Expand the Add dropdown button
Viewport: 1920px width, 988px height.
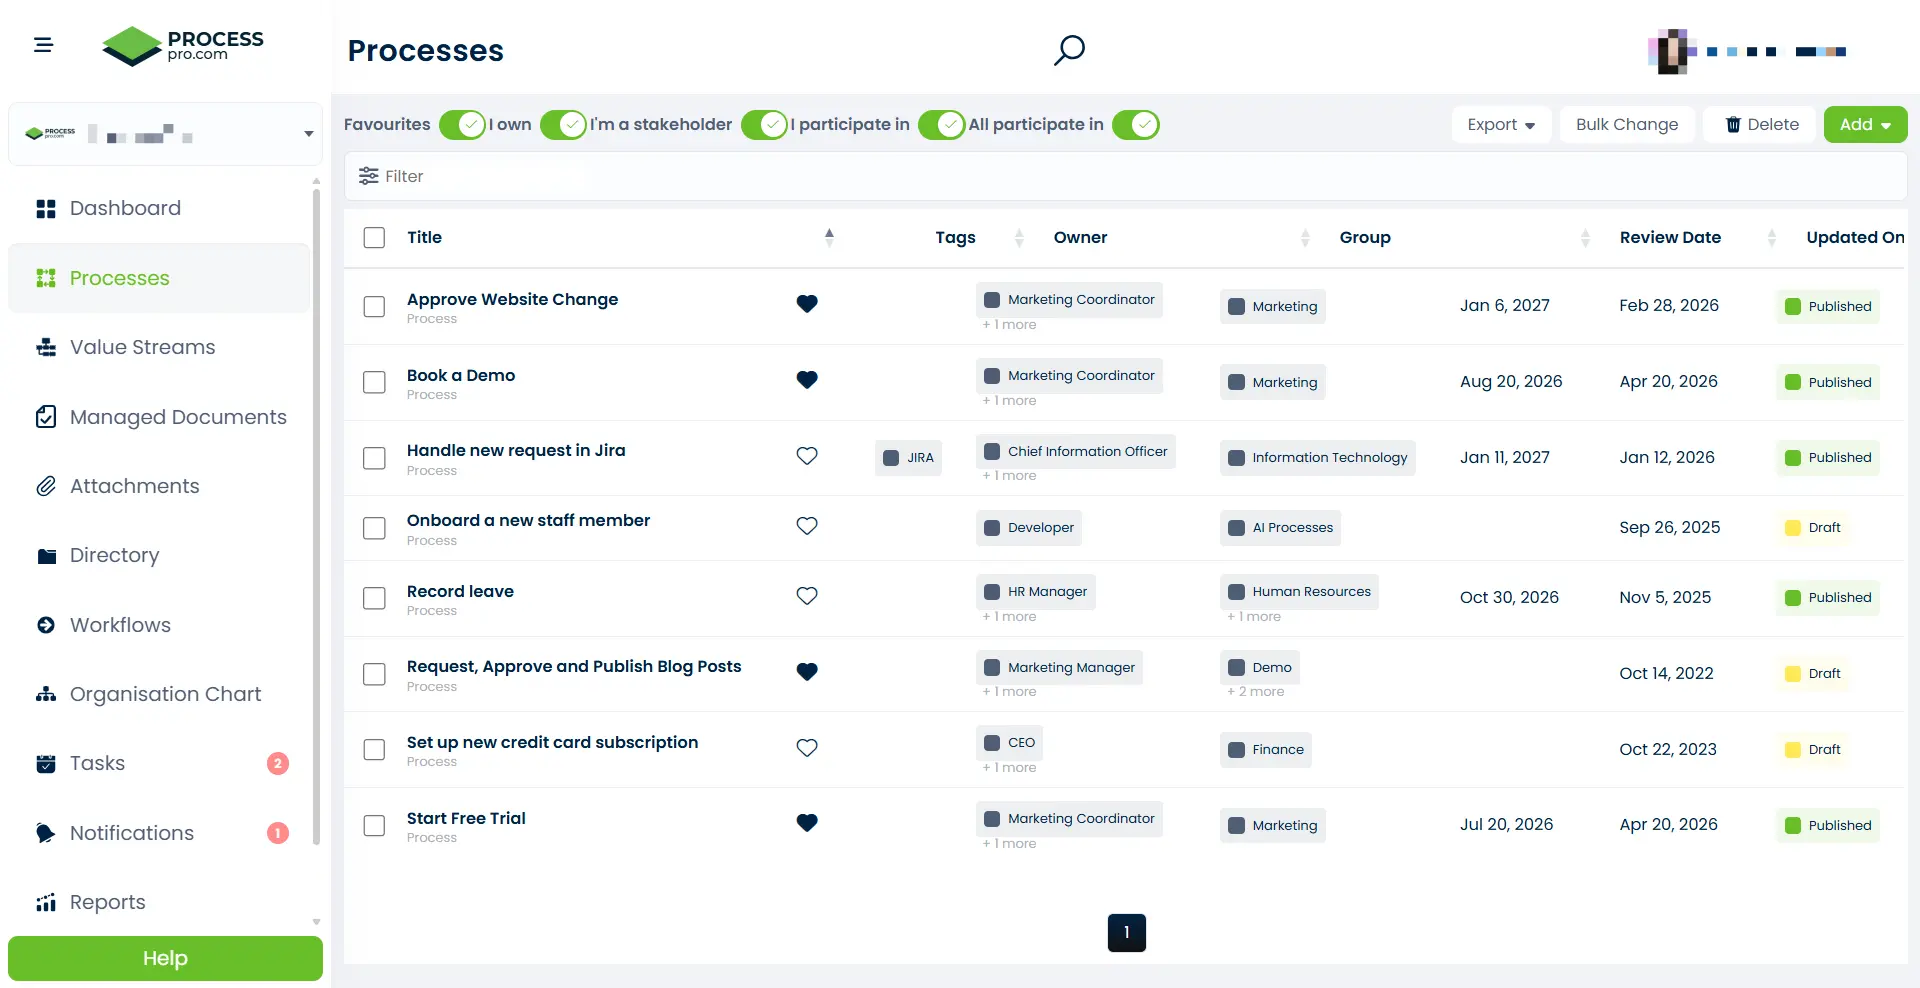point(1865,125)
